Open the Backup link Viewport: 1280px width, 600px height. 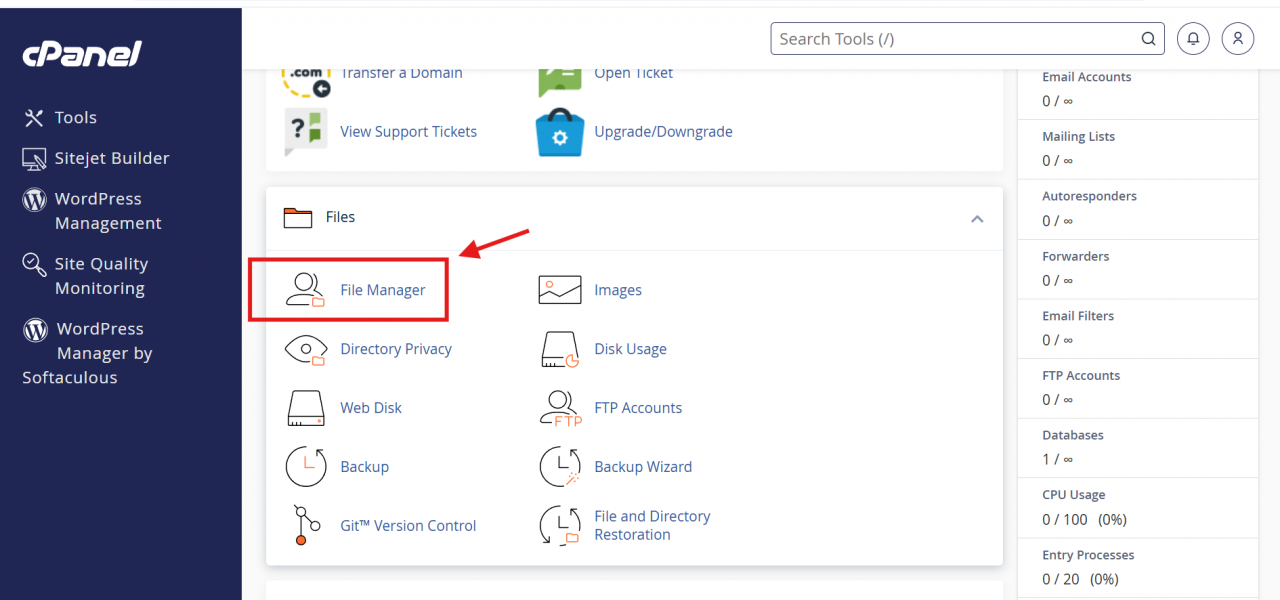[x=364, y=467]
